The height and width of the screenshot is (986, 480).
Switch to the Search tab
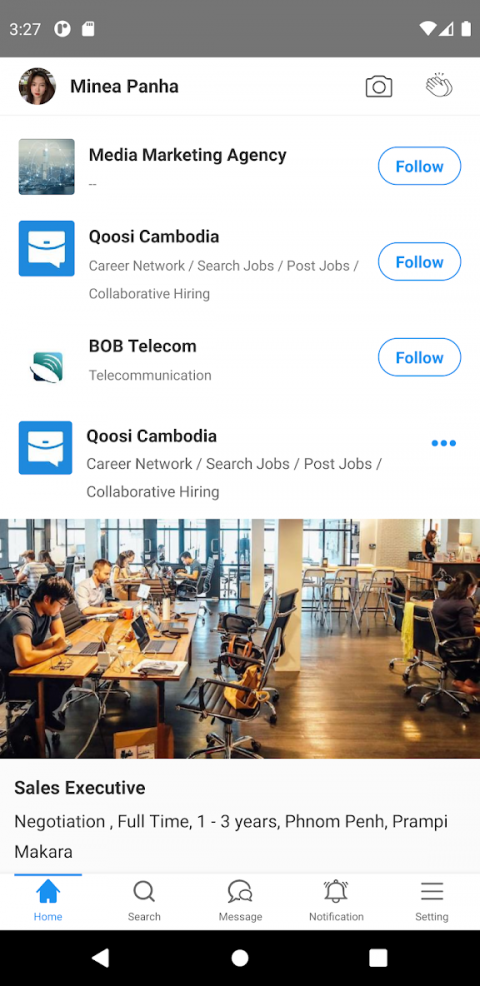click(144, 902)
